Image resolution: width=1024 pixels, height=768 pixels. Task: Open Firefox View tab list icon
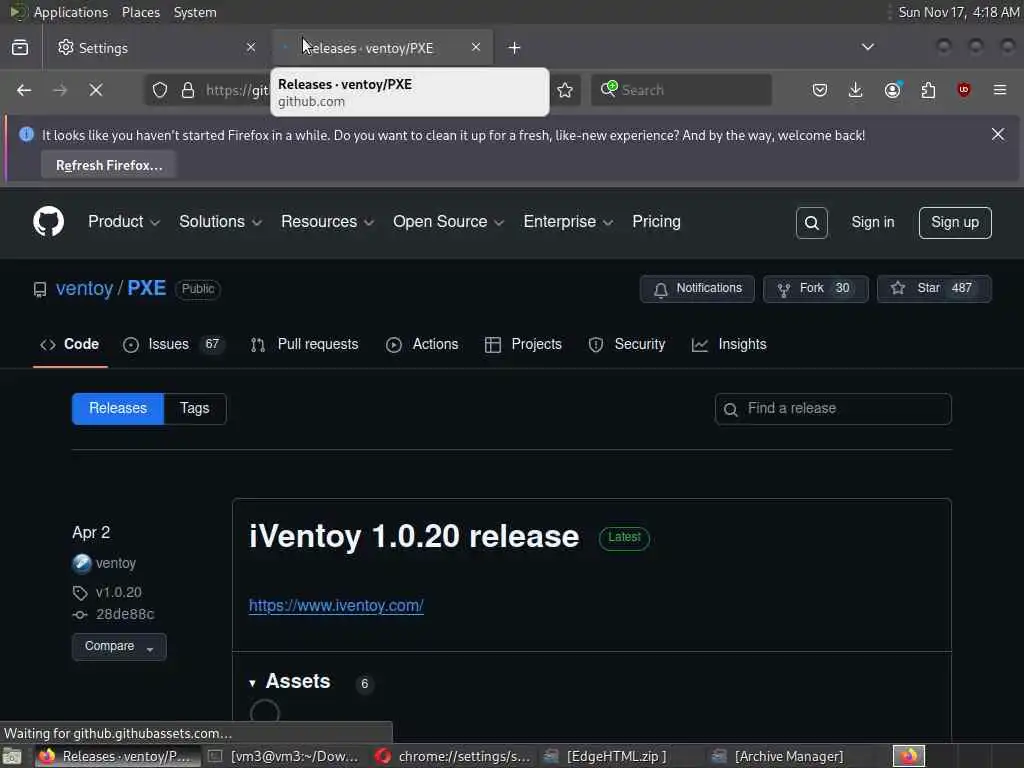pos(20,48)
